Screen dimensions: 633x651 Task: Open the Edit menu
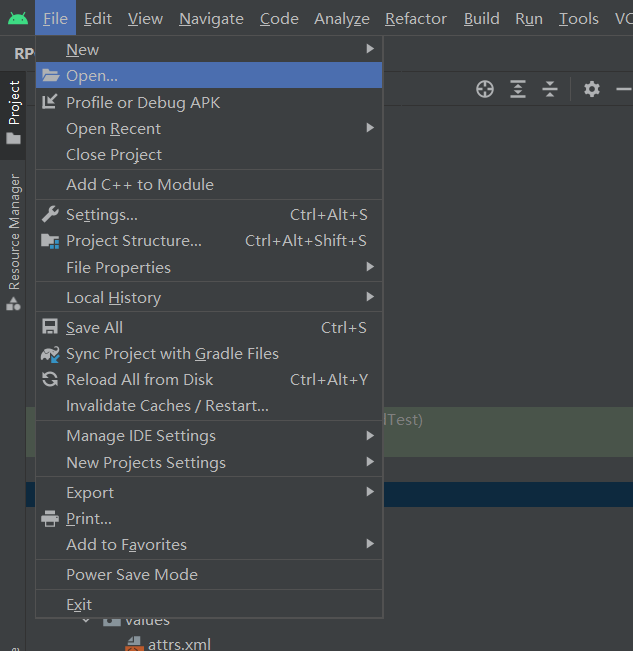[98, 19]
